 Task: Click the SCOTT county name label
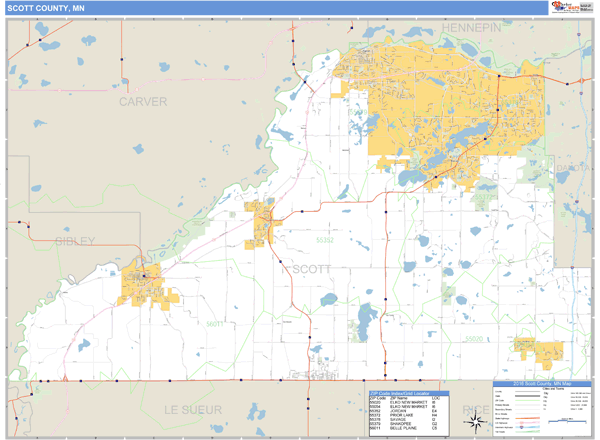click(x=314, y=268)
